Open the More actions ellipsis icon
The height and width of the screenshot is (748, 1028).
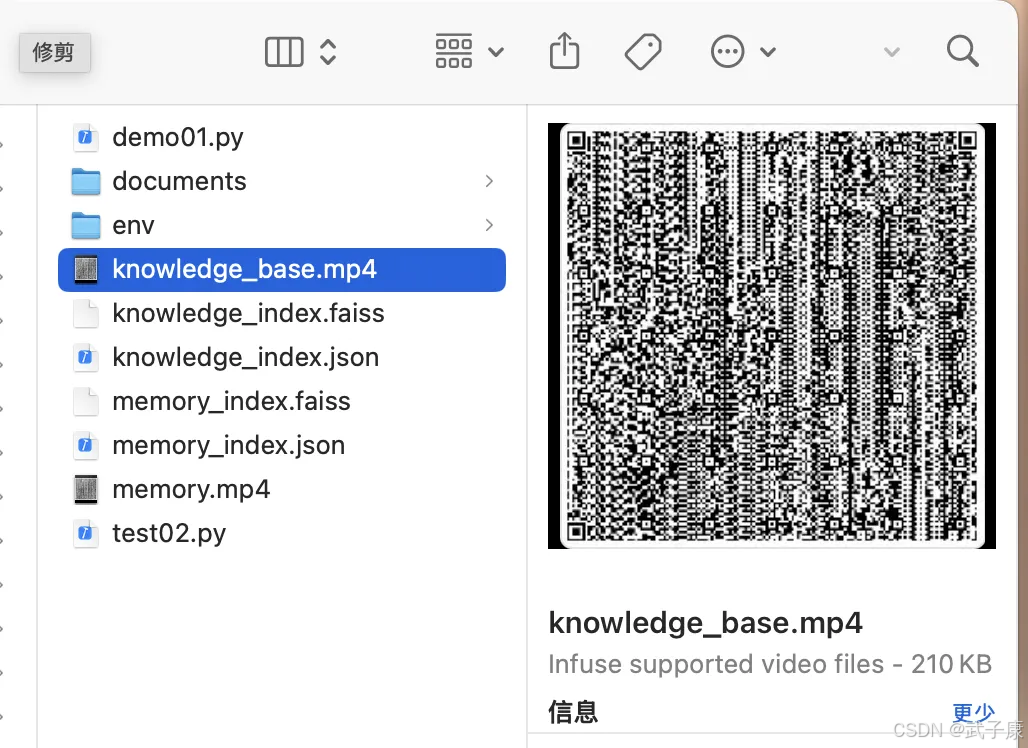[x=728, y=51]
